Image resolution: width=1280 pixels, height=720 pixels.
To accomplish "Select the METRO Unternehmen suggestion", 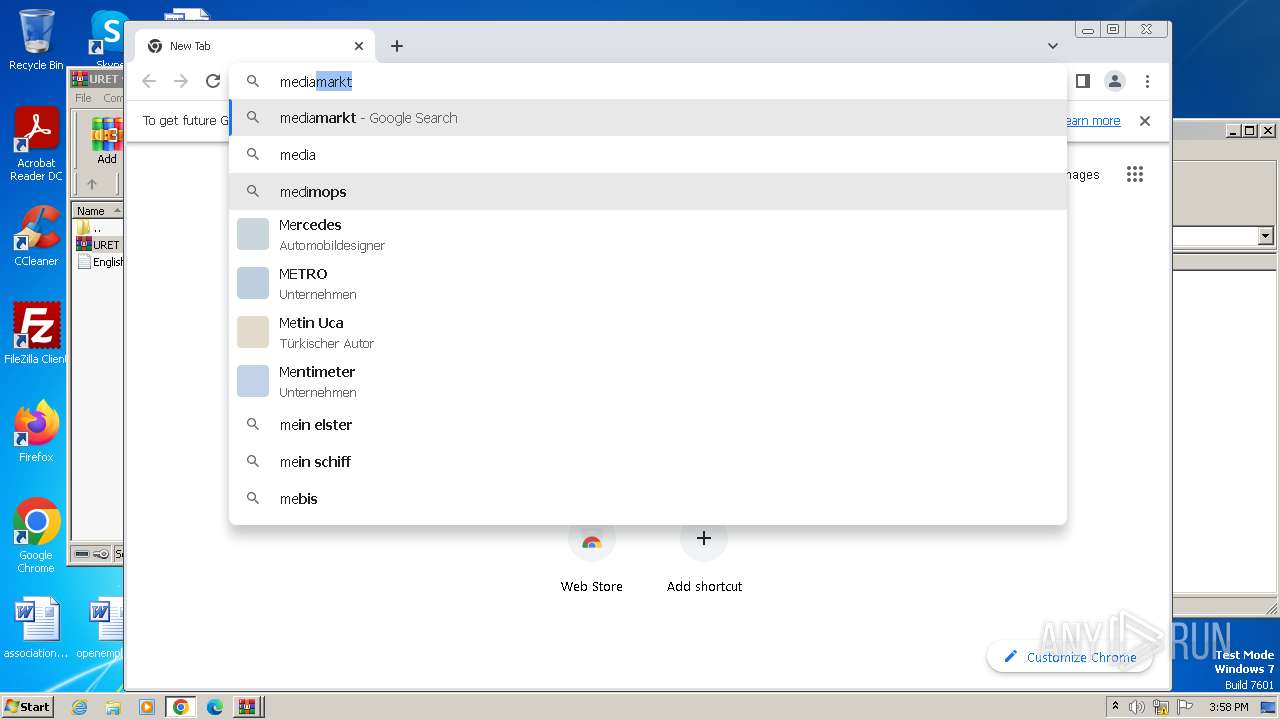I will (648, 283).
